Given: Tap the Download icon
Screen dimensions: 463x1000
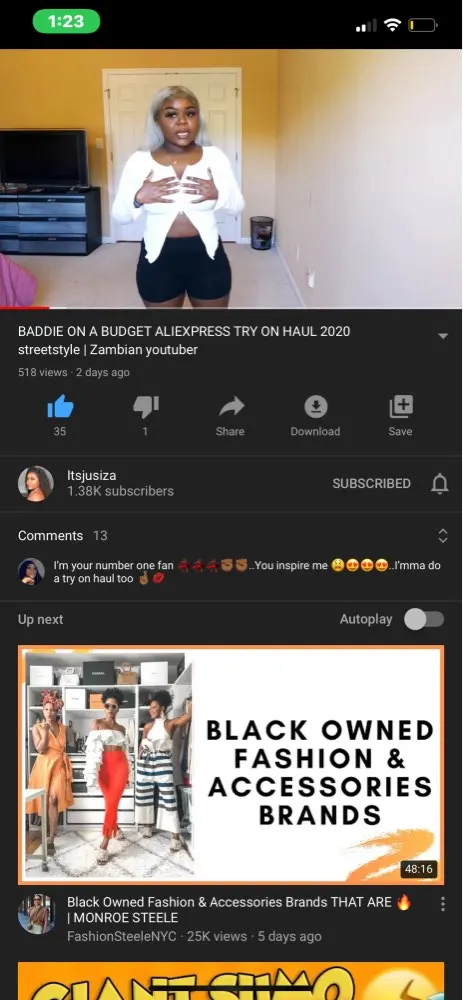Looking at the screenshot, I should tap(316, 406).
